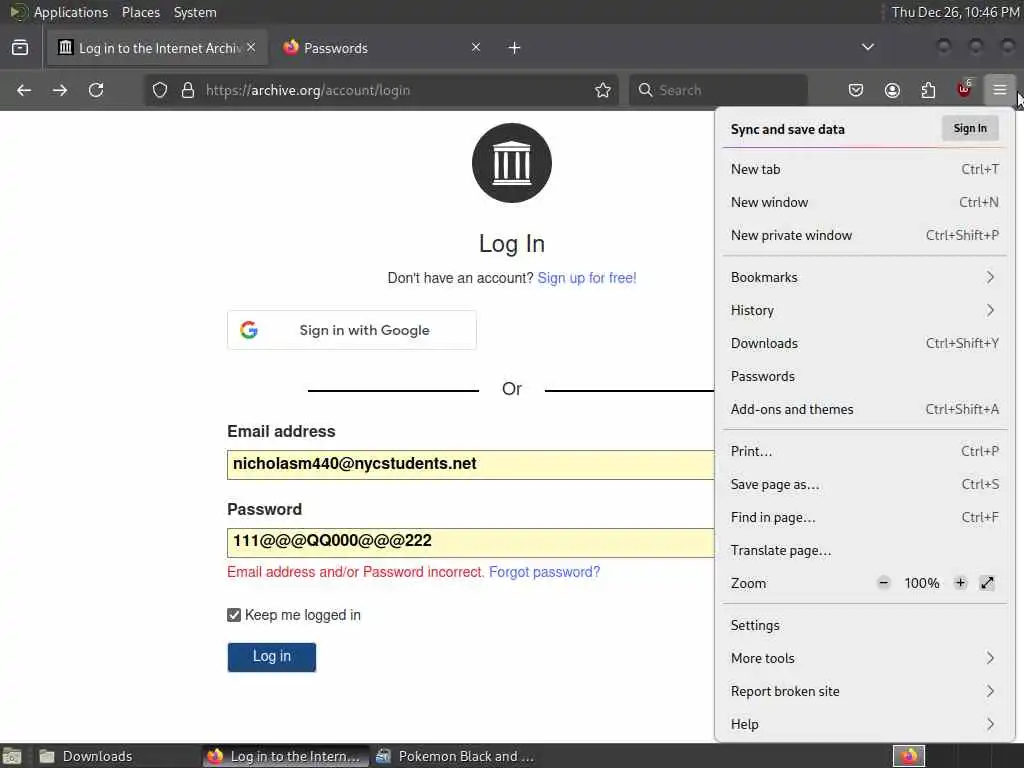Click the Internet Archive logo

coord(512,163)
